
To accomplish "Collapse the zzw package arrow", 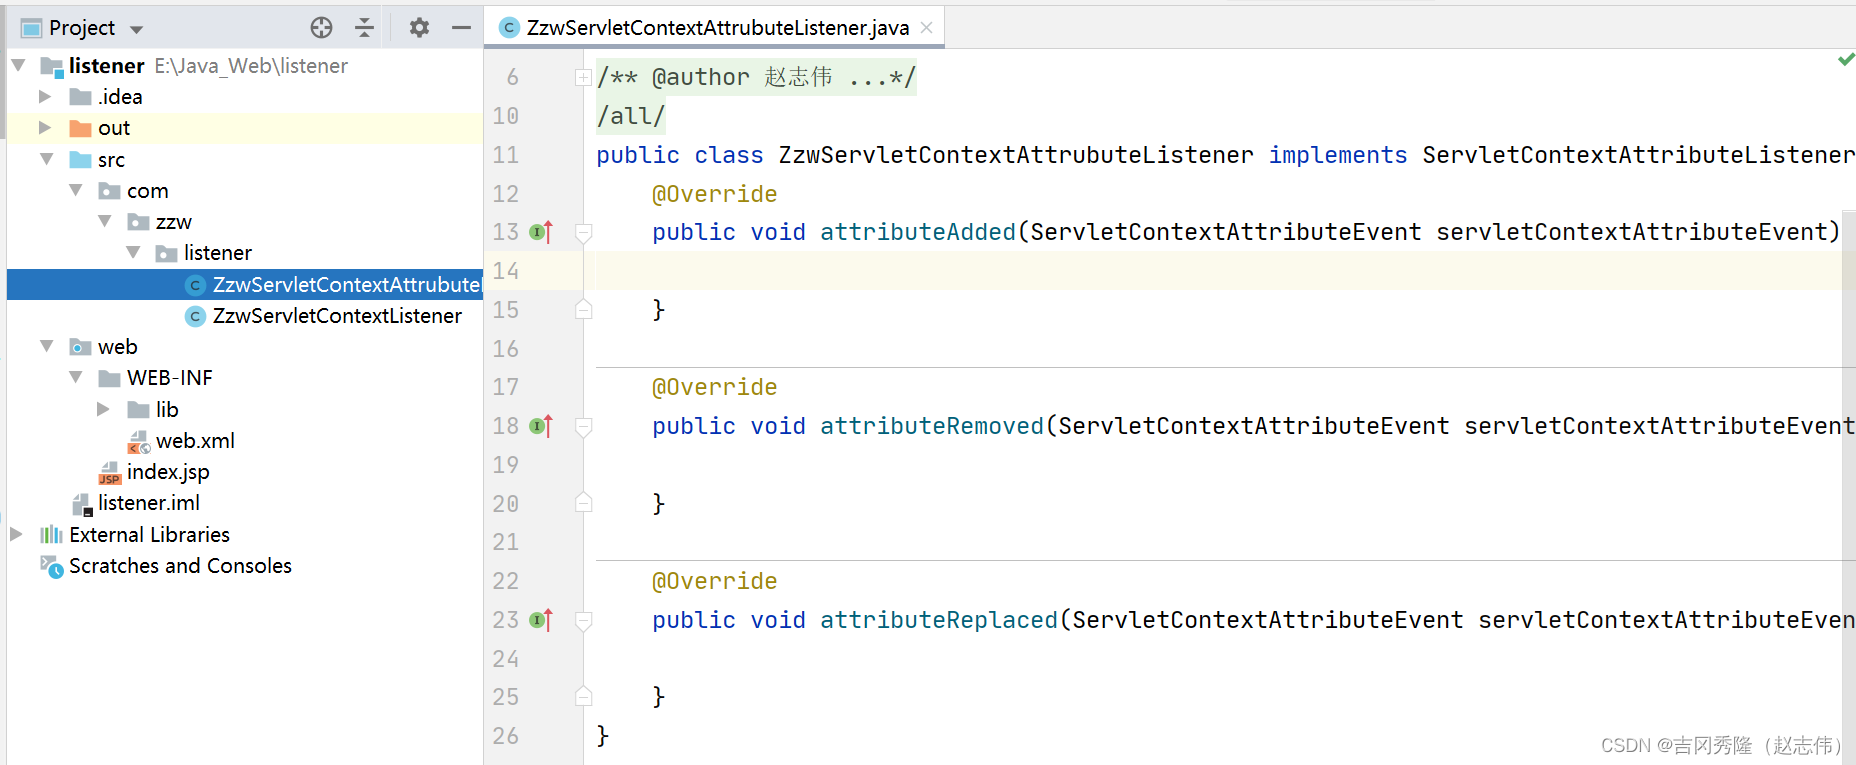I will pos(105,221).
